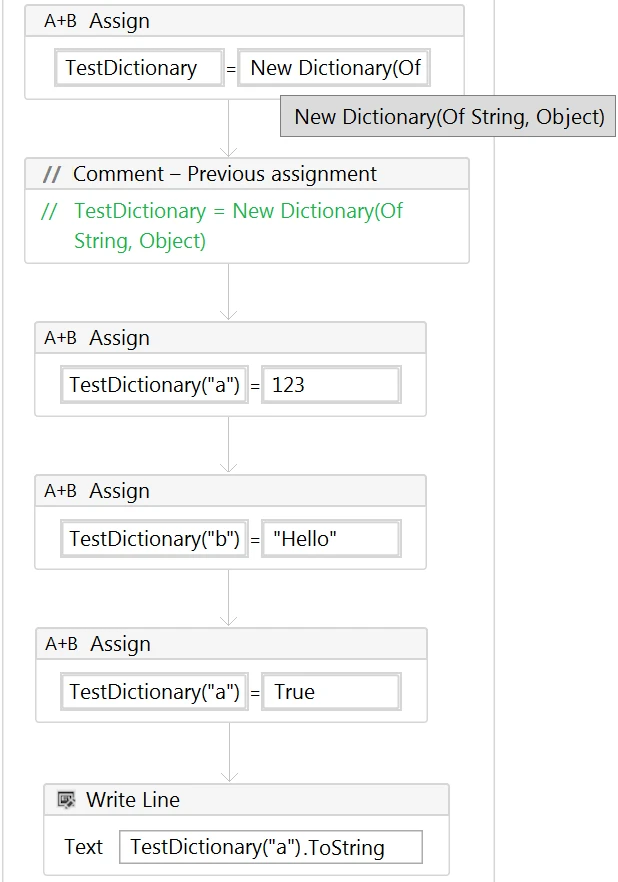618x882 pixels.
Task: Select the Write Line activity title bar
Action: pyautogui.click(x=250, y=800)
